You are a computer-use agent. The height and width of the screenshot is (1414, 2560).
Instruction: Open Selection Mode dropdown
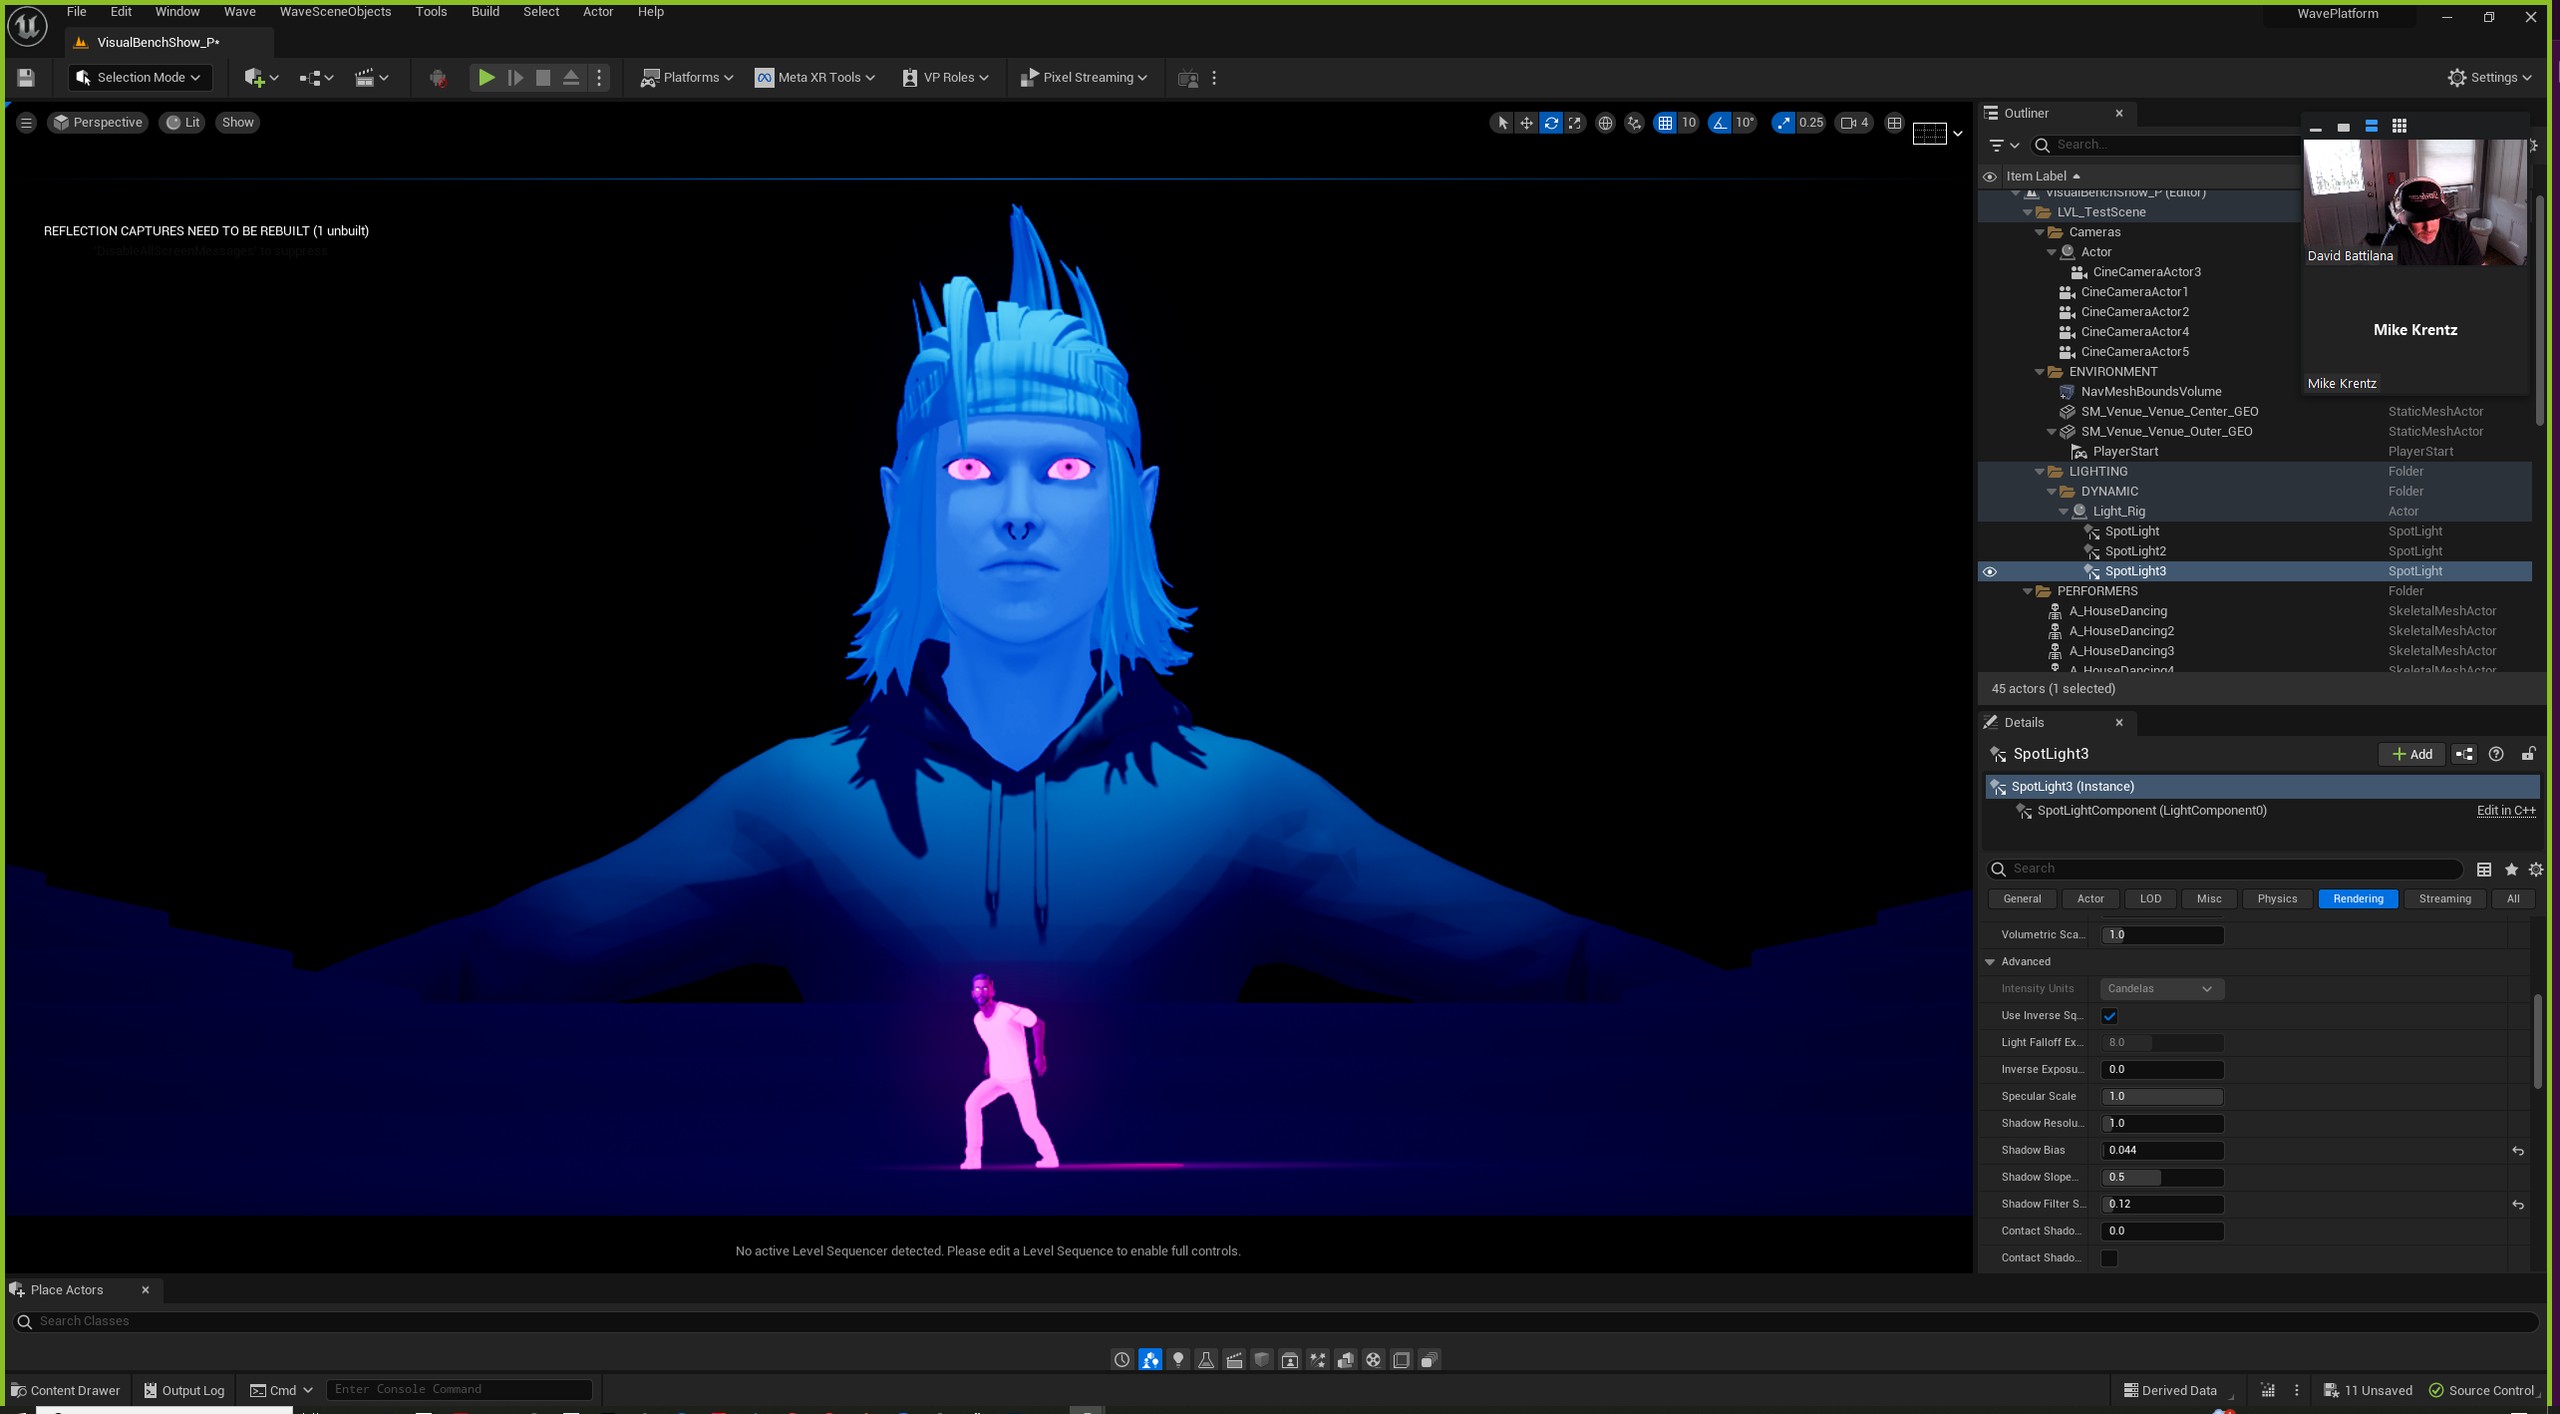click(x=138, y=77)
